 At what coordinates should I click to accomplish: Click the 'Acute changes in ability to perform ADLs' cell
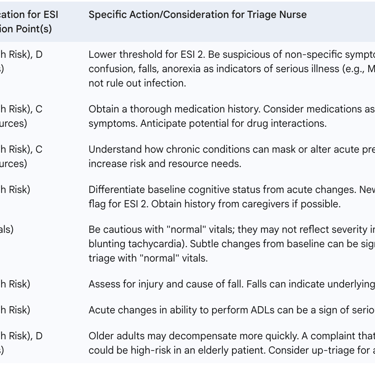232,310
